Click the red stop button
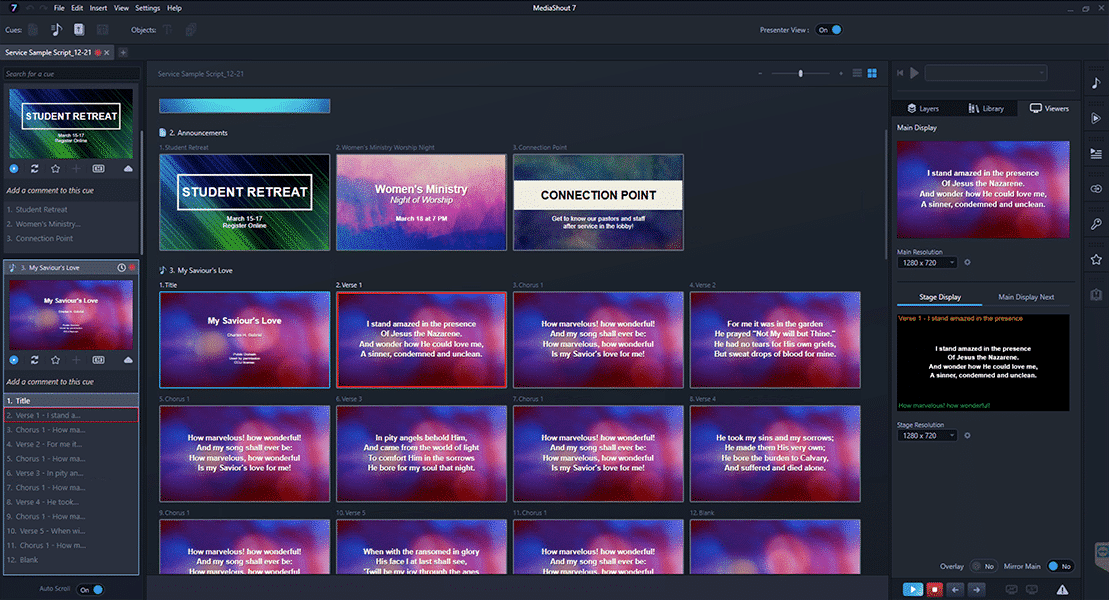The image size is (1109, 600). click(935, 590)
